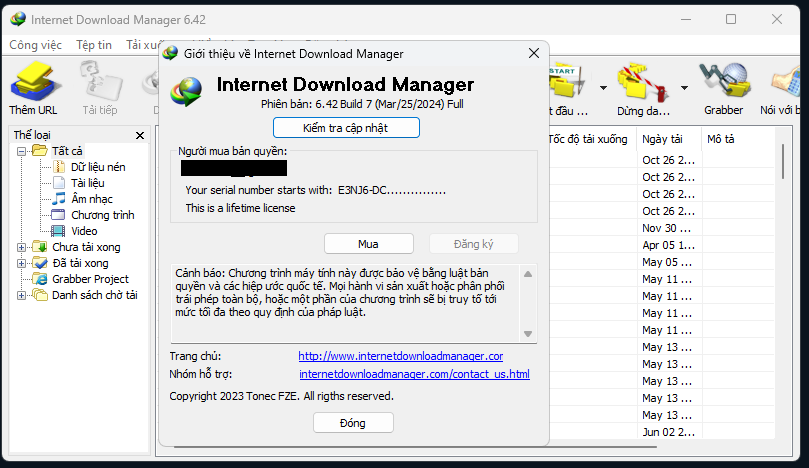Click the Đóng button
Screen dimensions: 809x468
[353, 423]
